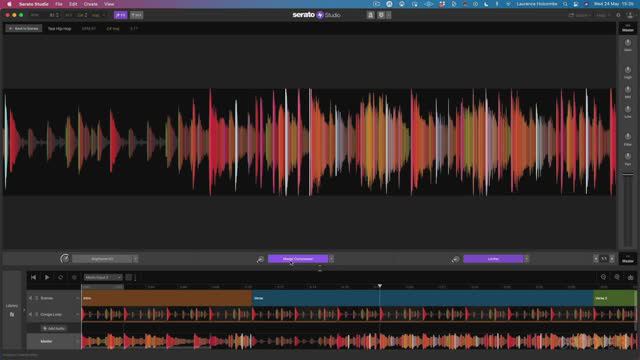
Task: Click the master volume fader handle
Action: coord(628,174)
